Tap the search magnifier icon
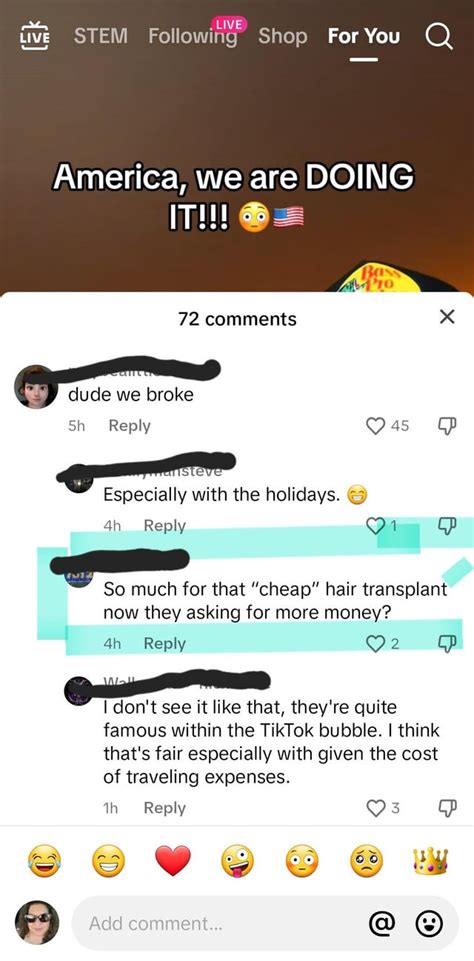 pyautogui.click(x=440, y=36)
